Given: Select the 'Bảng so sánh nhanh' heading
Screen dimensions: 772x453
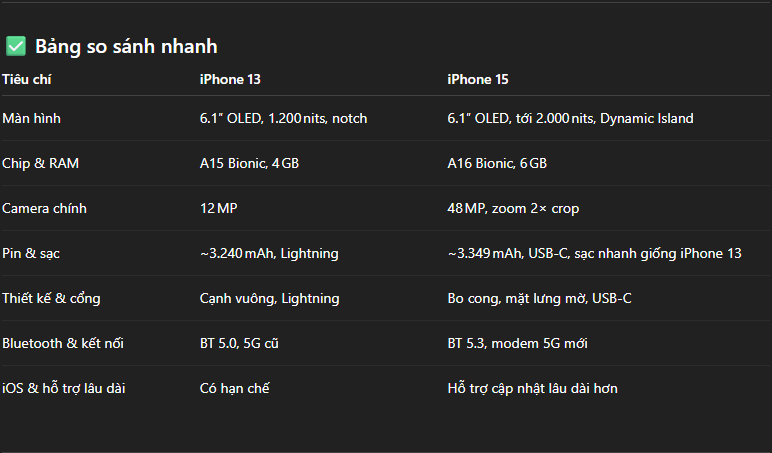Looking at the screenshot, I should 126,46.
